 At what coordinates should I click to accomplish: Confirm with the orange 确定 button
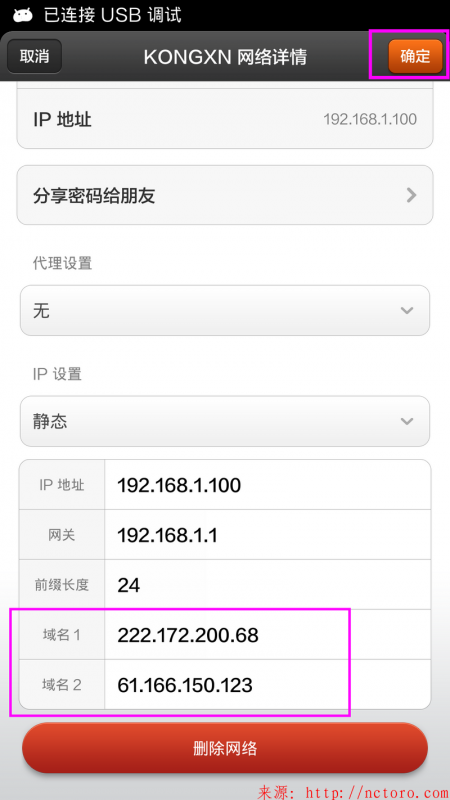[415, 56]
